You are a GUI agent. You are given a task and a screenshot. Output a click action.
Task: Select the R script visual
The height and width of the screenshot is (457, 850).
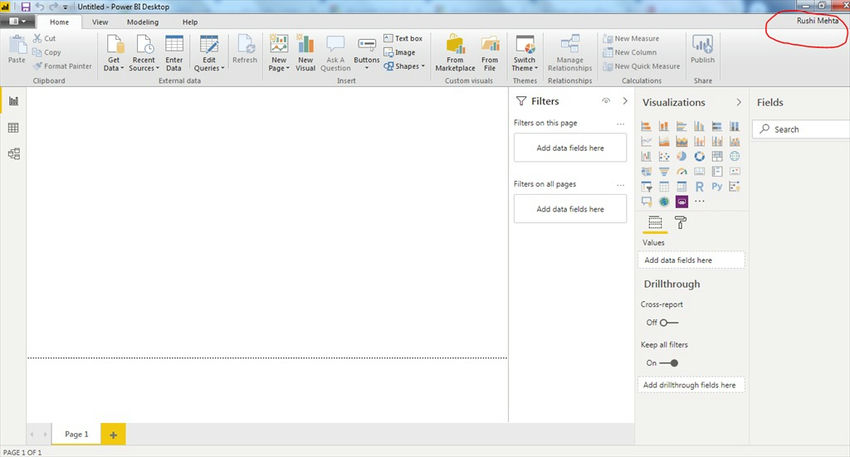(699, 186)
